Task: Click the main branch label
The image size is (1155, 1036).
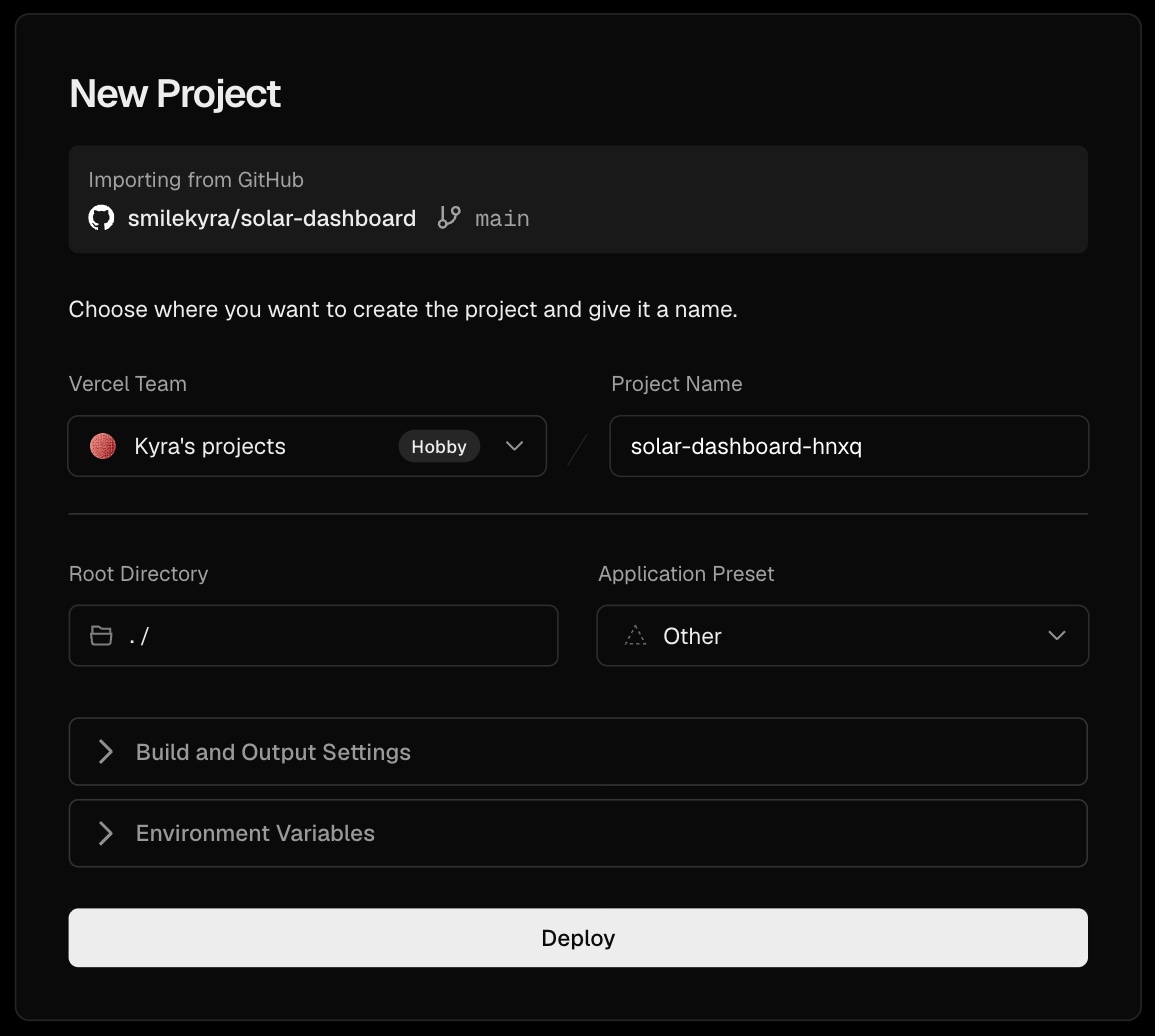Action: point(502,219)
